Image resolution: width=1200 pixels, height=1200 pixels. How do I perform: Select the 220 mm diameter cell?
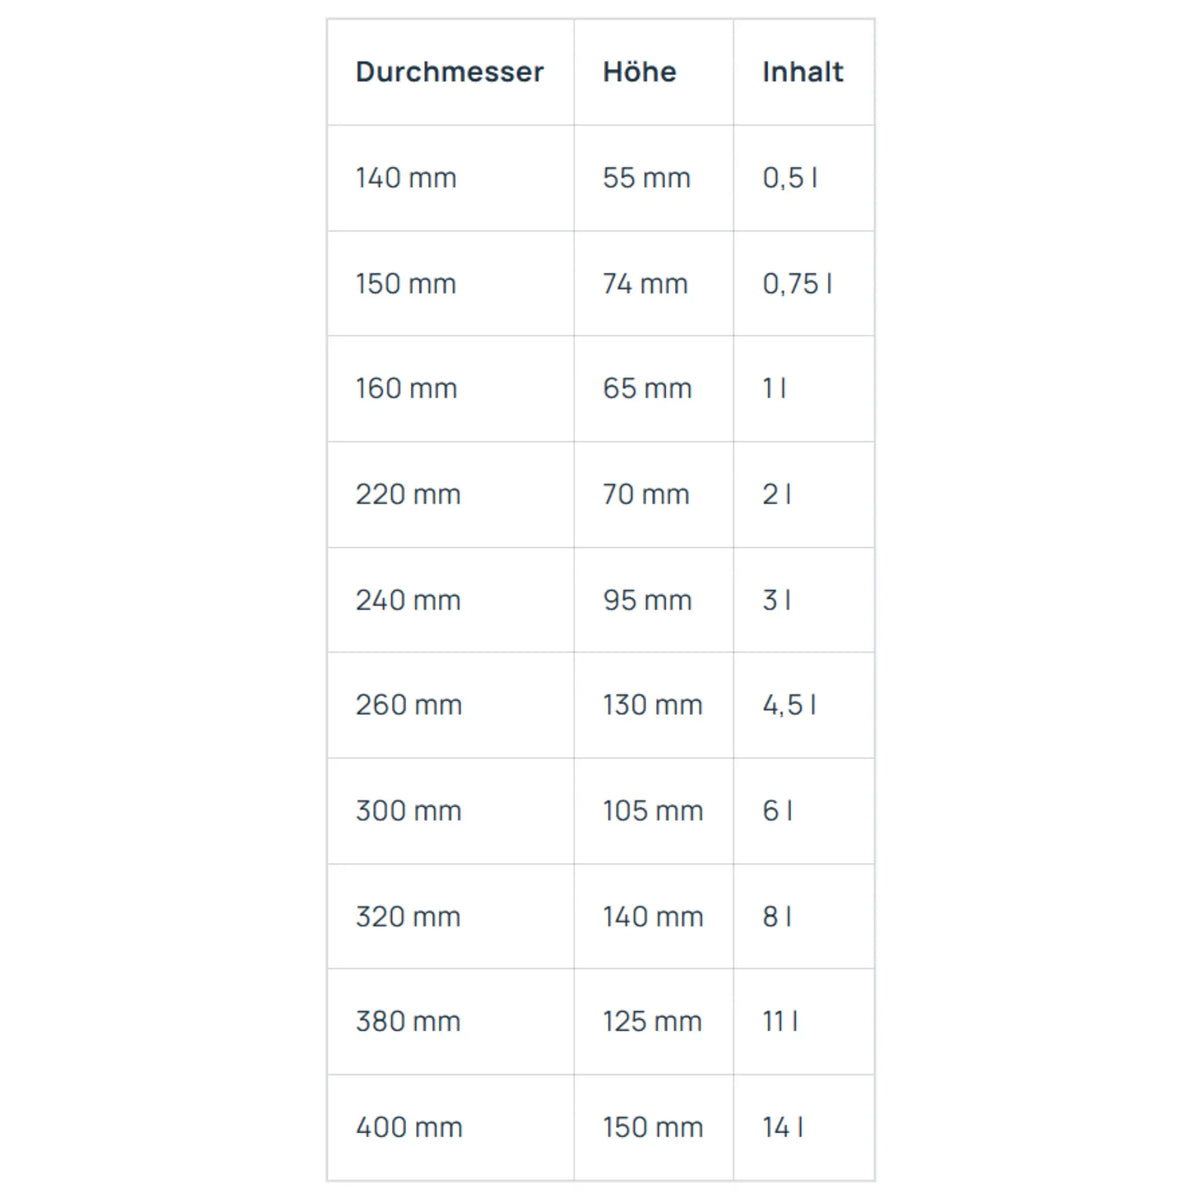(x=450, y=495)
